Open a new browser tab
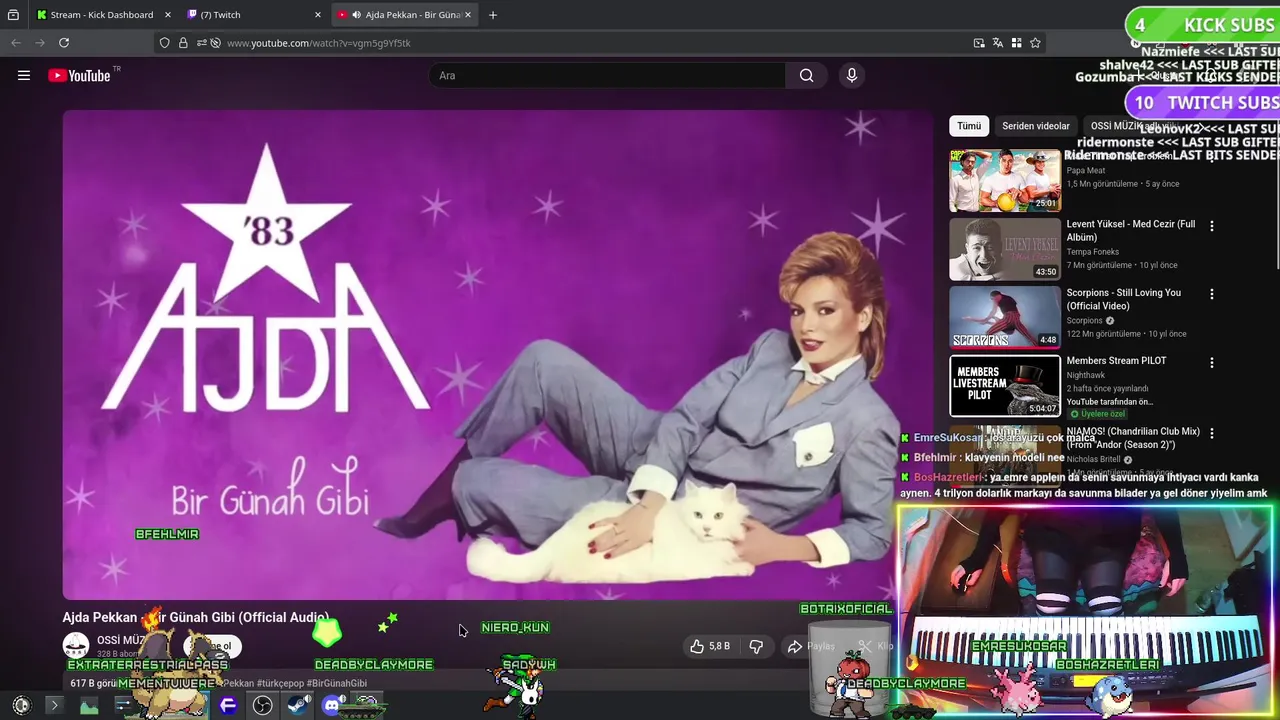Screen dimensions: 1280x720 pos(493,15)
